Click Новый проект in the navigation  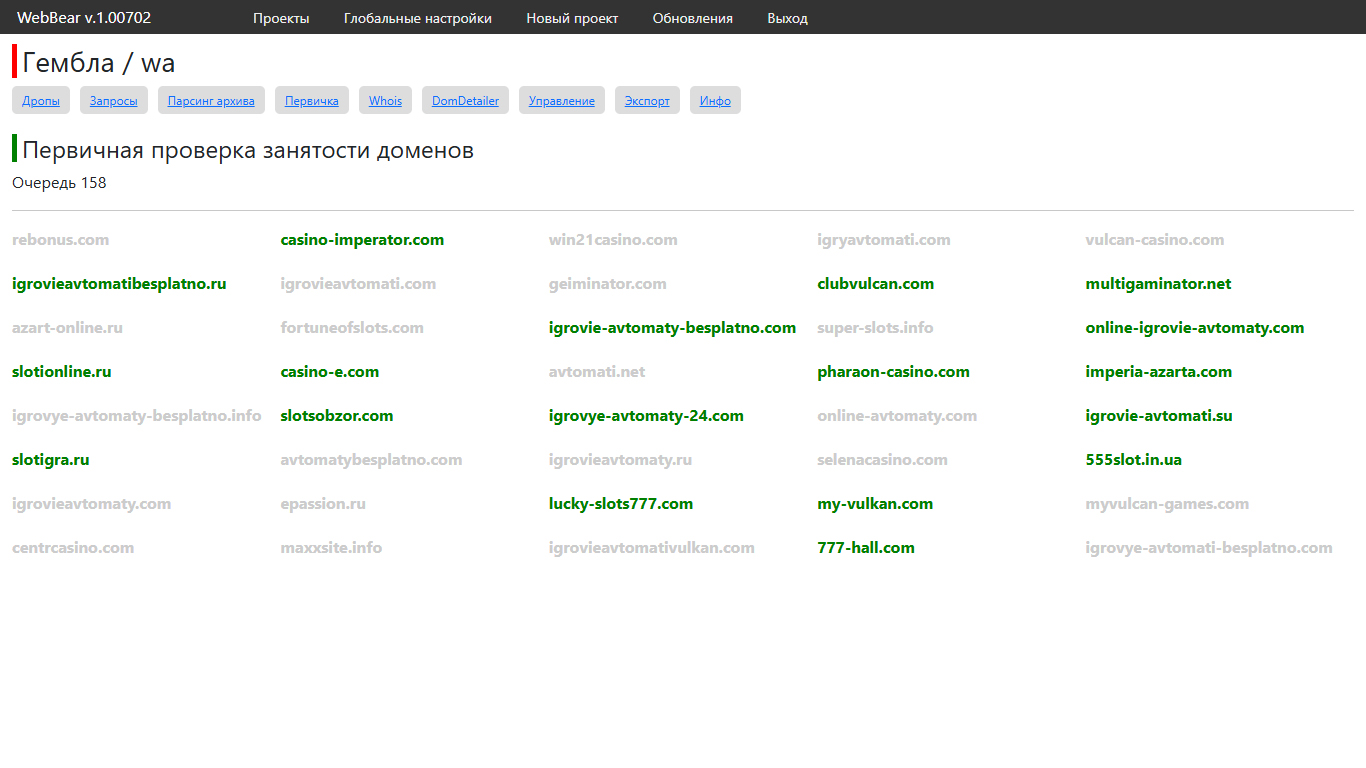click(x=572, y=18)
